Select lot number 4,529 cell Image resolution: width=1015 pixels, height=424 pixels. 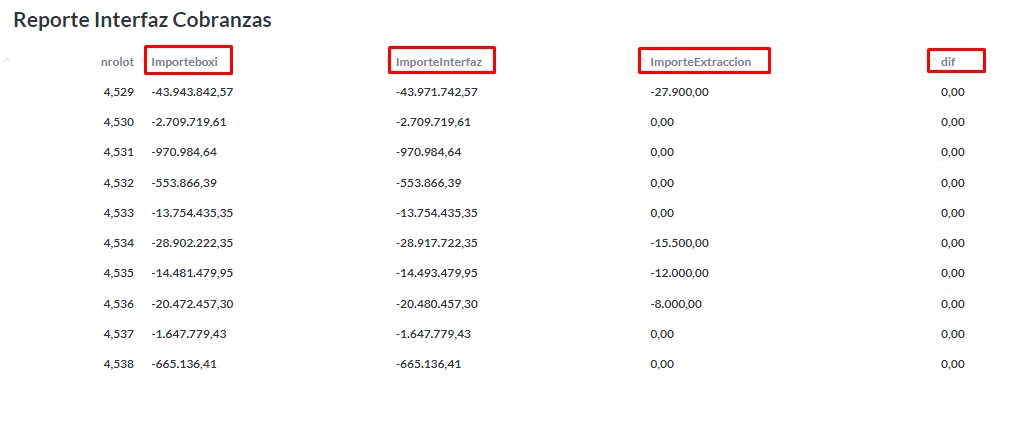118,92
